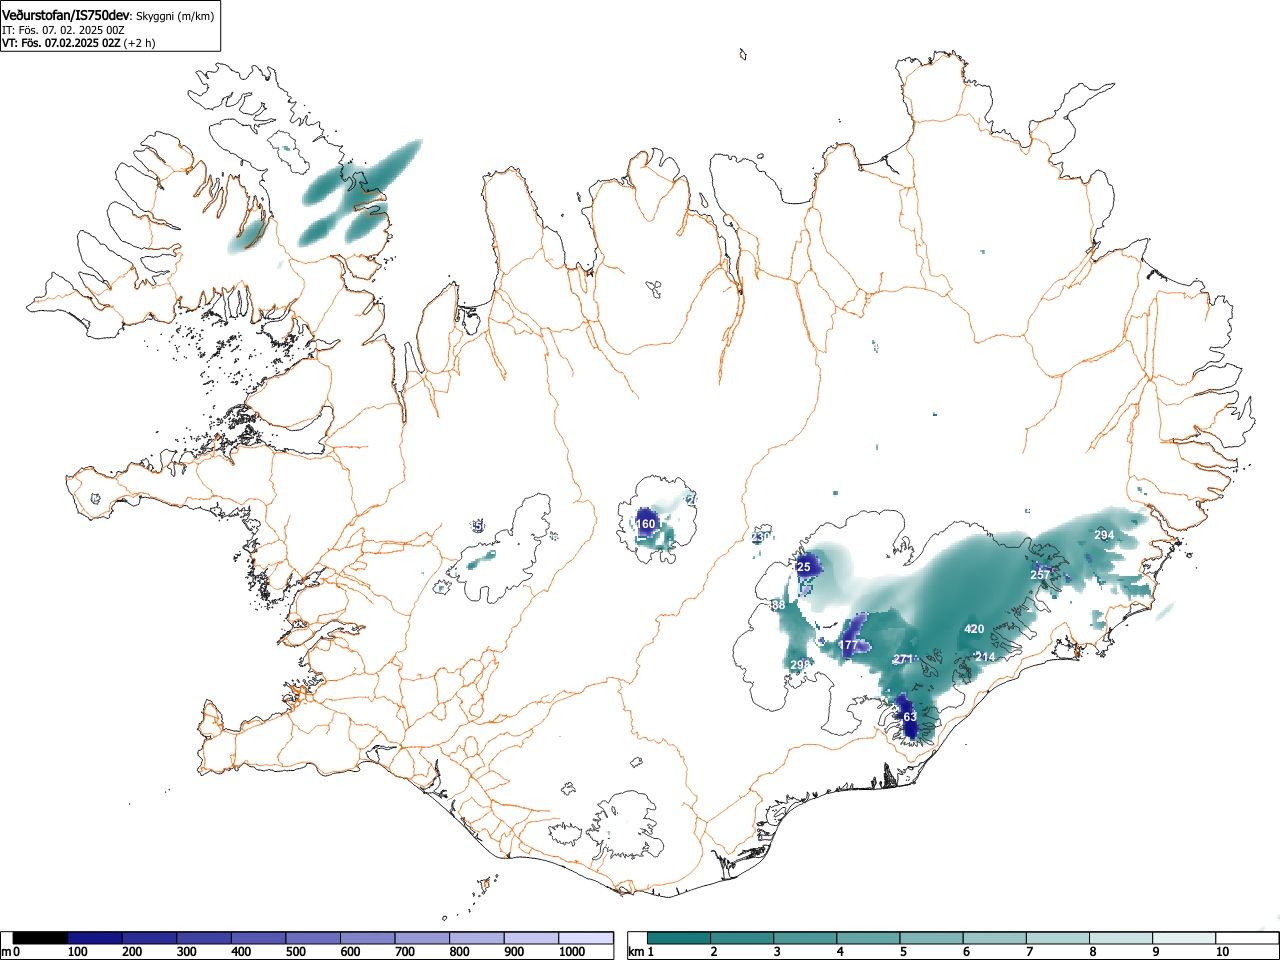Click the title text 'Veðurstofan/IS750dev'
The height and width of the screenshot is (960, 1280).
point(66,15)
